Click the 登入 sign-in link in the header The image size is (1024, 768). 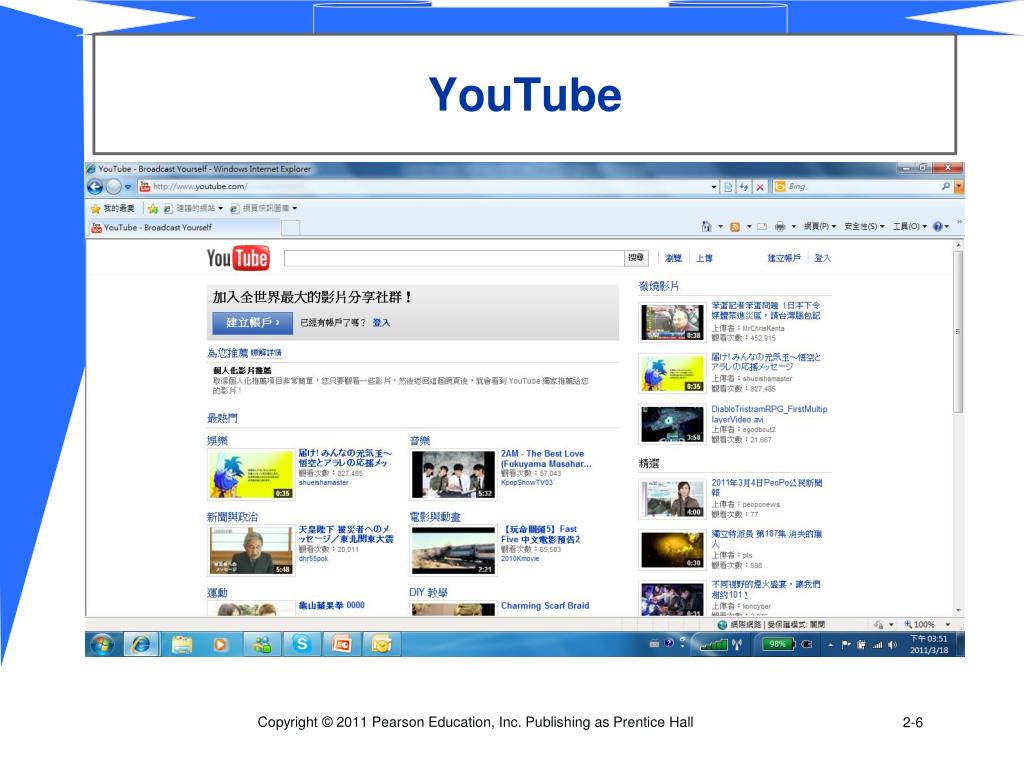pyautogui.click(x=822, y=259)
